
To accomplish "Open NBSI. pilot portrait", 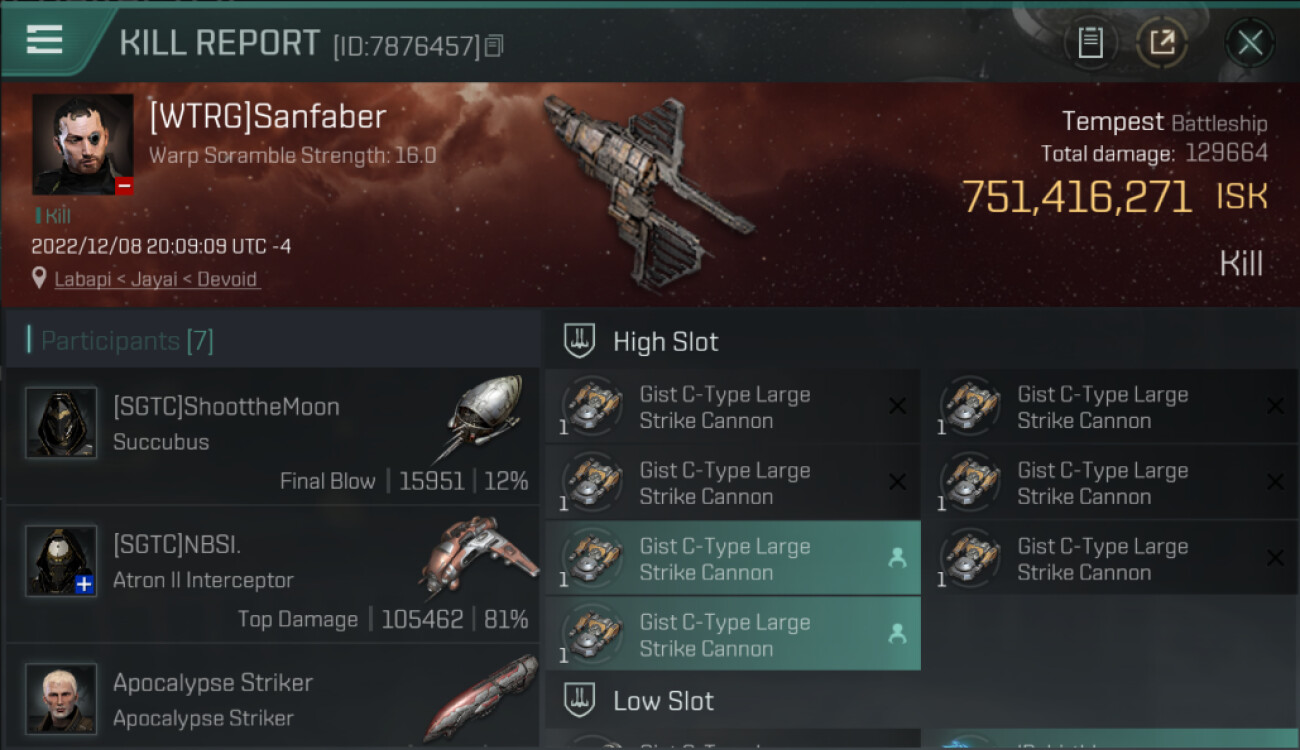I will tap(62, 560).
